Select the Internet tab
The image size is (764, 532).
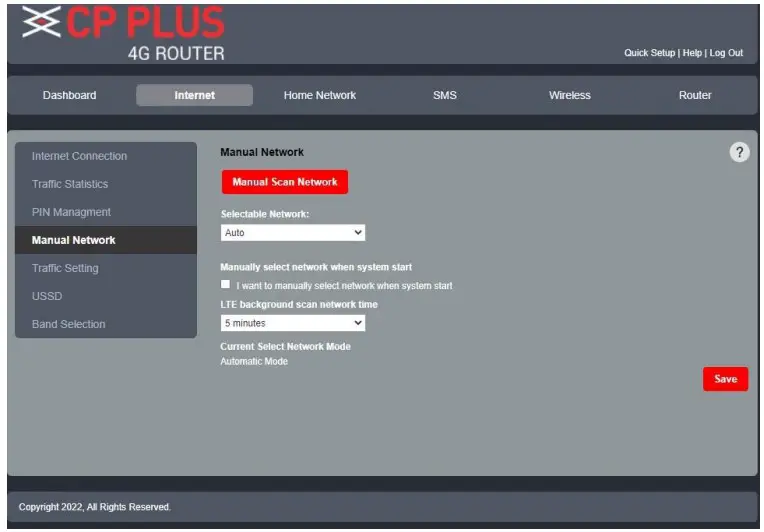pos(194,95)
